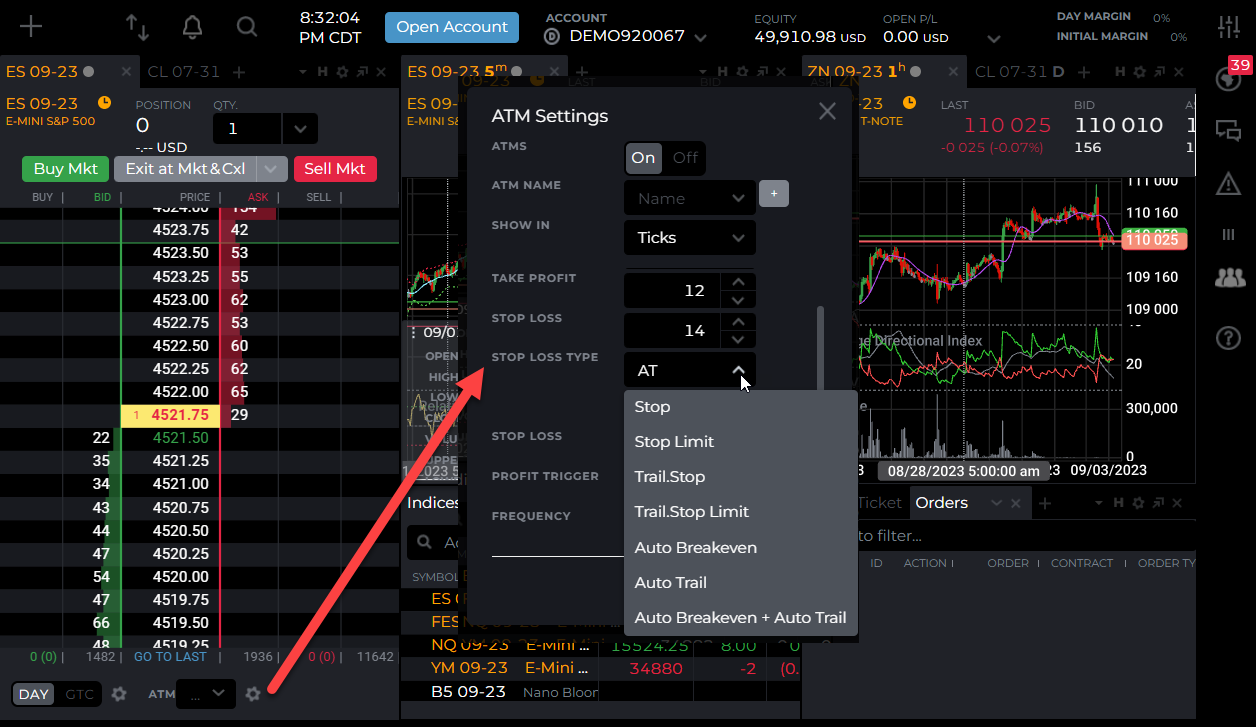
Task: Select DAY order duration
Action: click(34, 694)
